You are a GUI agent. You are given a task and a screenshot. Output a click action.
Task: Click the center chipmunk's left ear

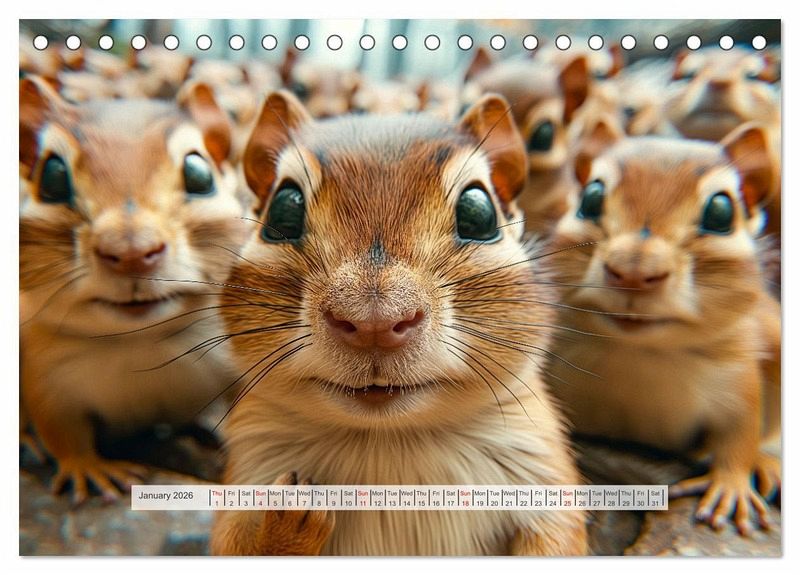[x=270, y=140]
